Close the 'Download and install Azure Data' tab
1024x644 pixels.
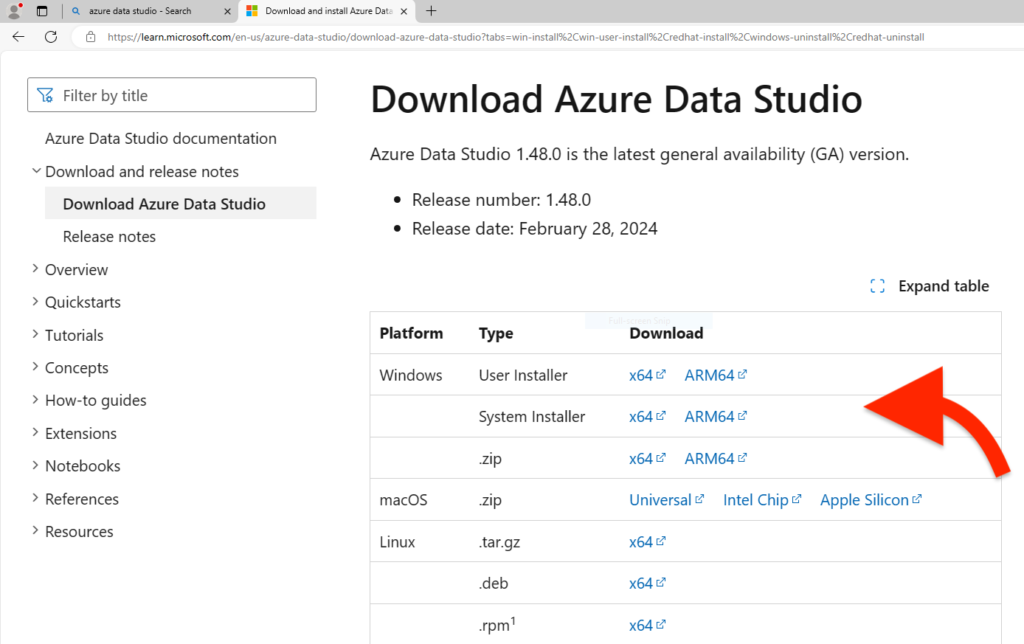[404, 11]
